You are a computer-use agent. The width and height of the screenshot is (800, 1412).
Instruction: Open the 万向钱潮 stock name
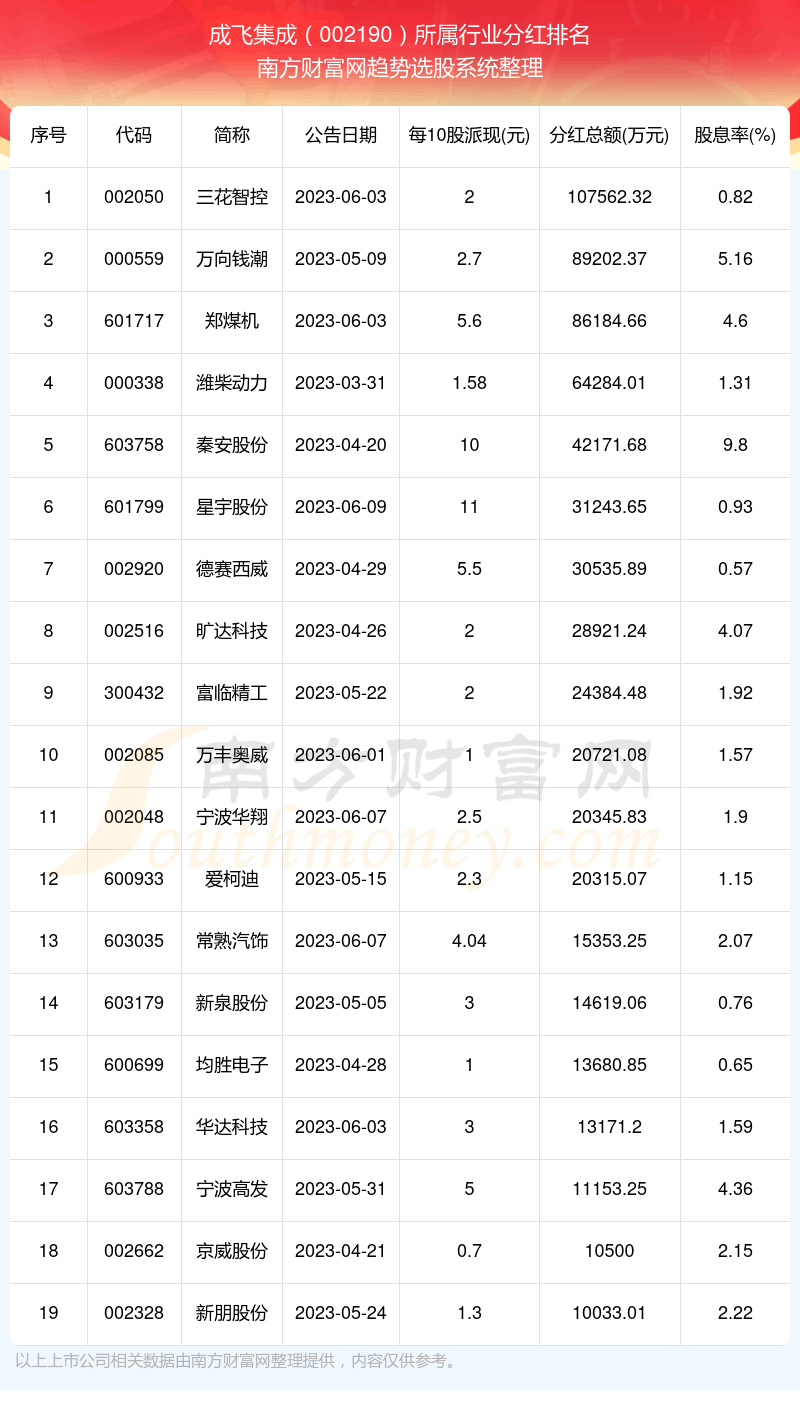click(232, 259)
